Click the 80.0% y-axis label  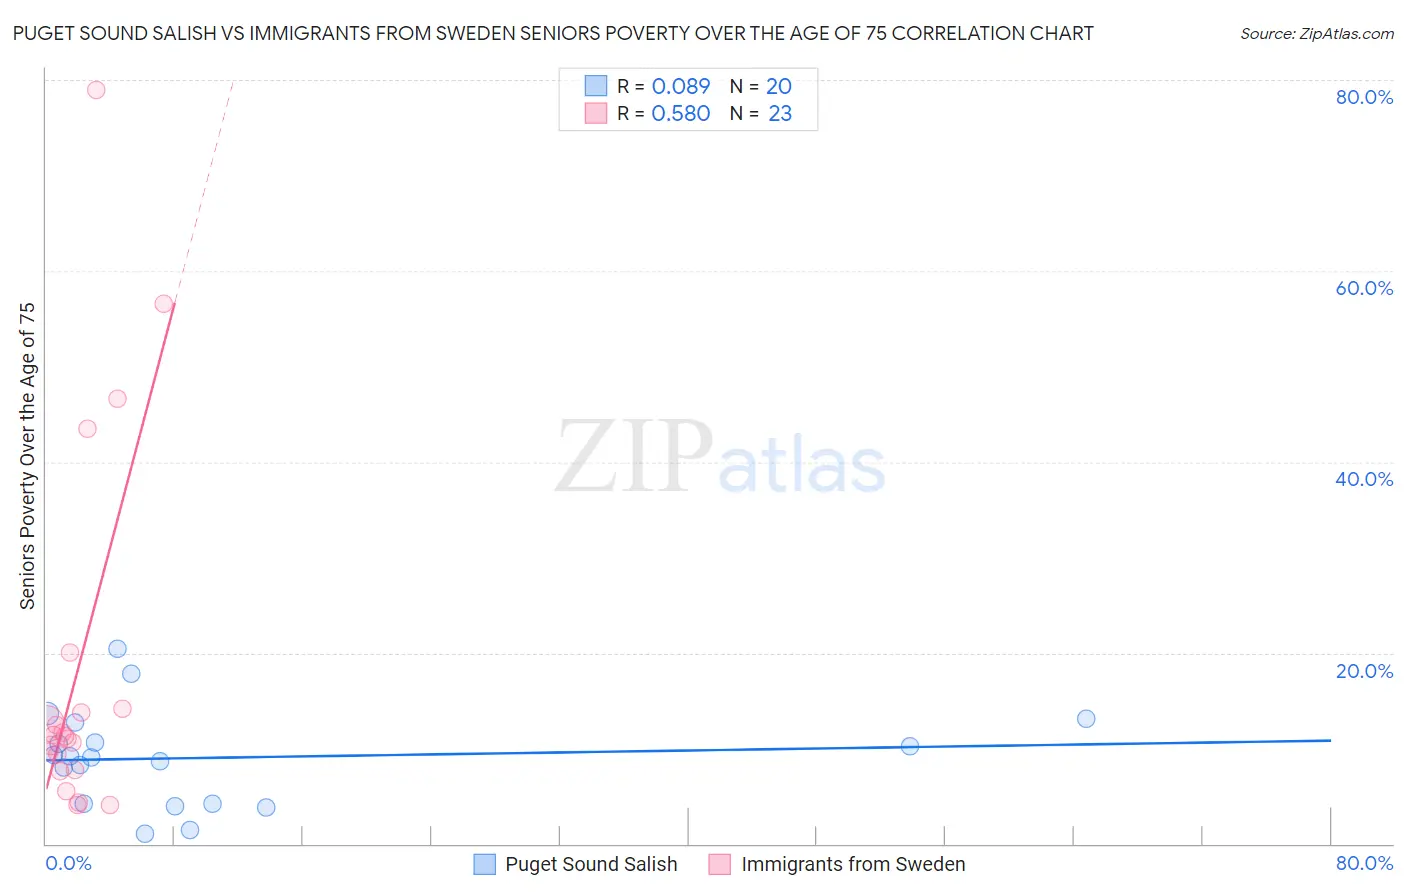tap(1364, 97)
